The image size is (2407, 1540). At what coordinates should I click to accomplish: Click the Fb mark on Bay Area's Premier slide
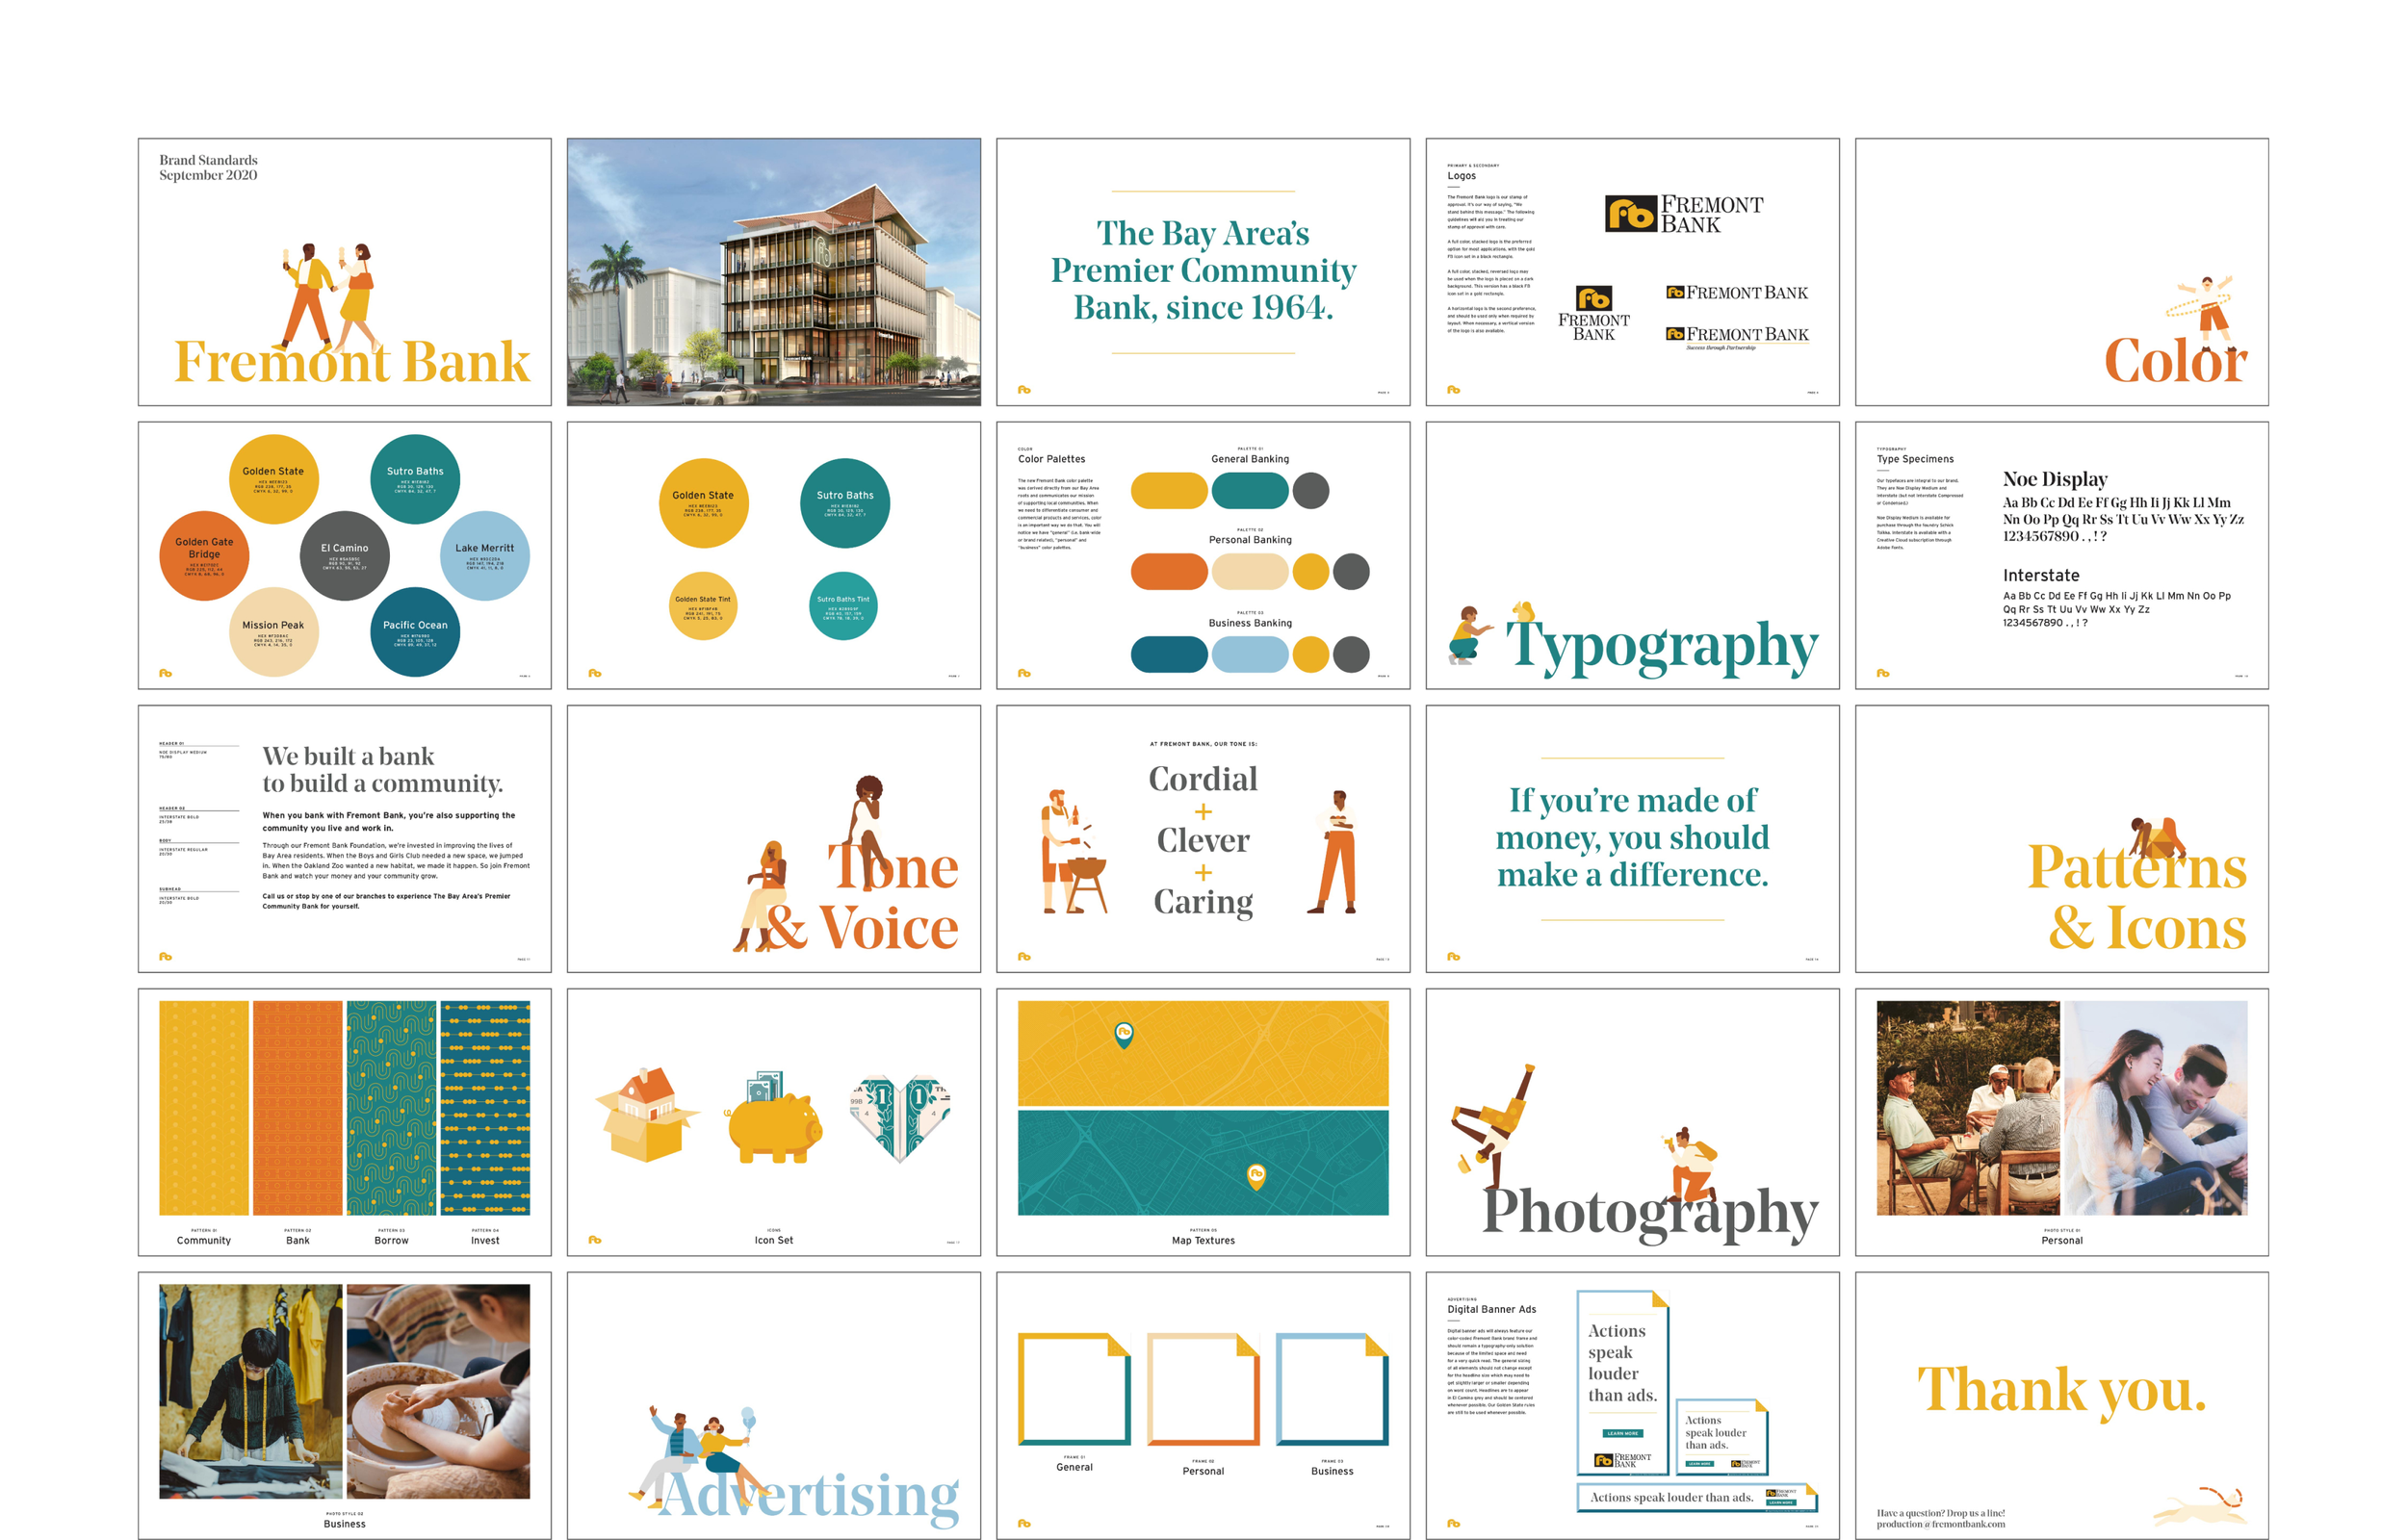coord(1024,390)
